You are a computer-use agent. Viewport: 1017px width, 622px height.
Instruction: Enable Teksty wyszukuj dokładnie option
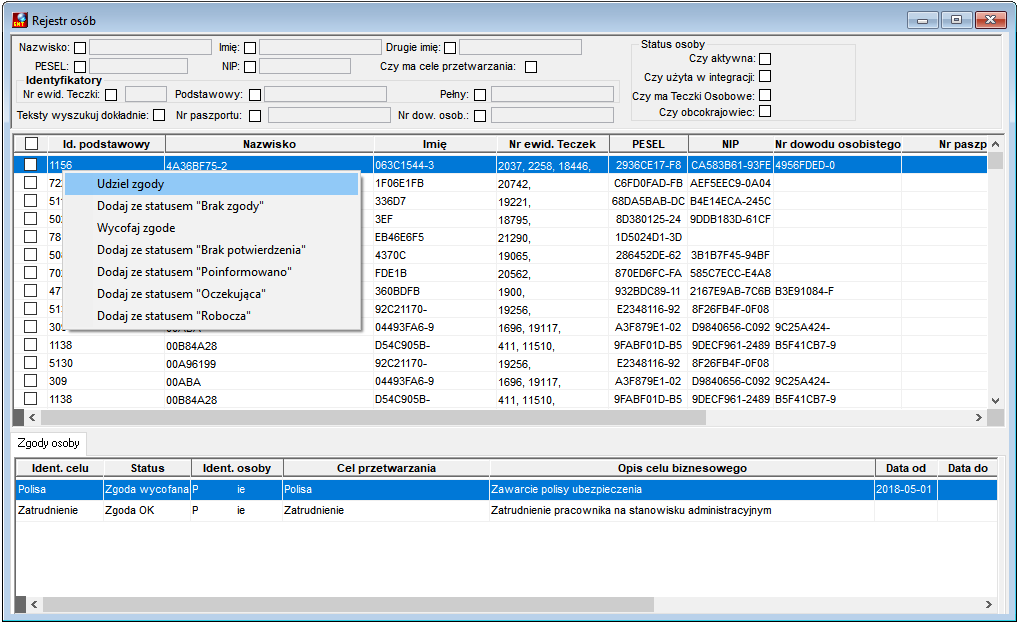tap(159, 115)
